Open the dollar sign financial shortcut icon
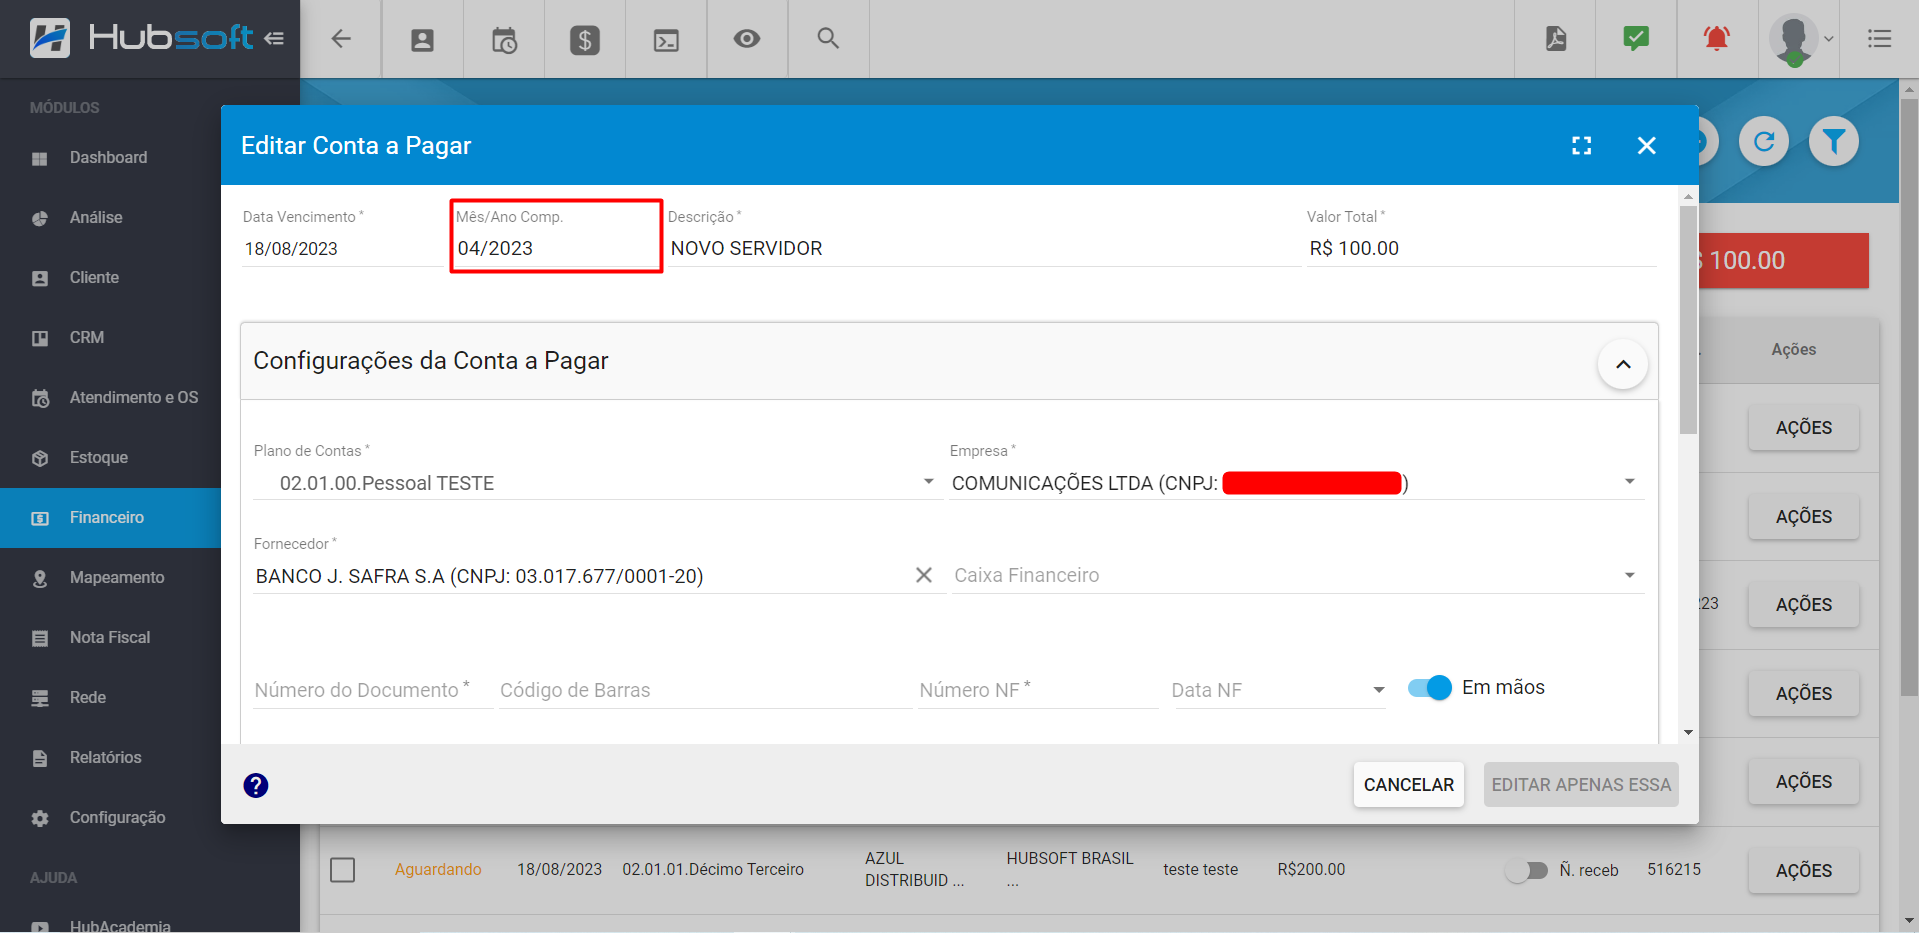The image size is (1919, 933). point(585,40)
